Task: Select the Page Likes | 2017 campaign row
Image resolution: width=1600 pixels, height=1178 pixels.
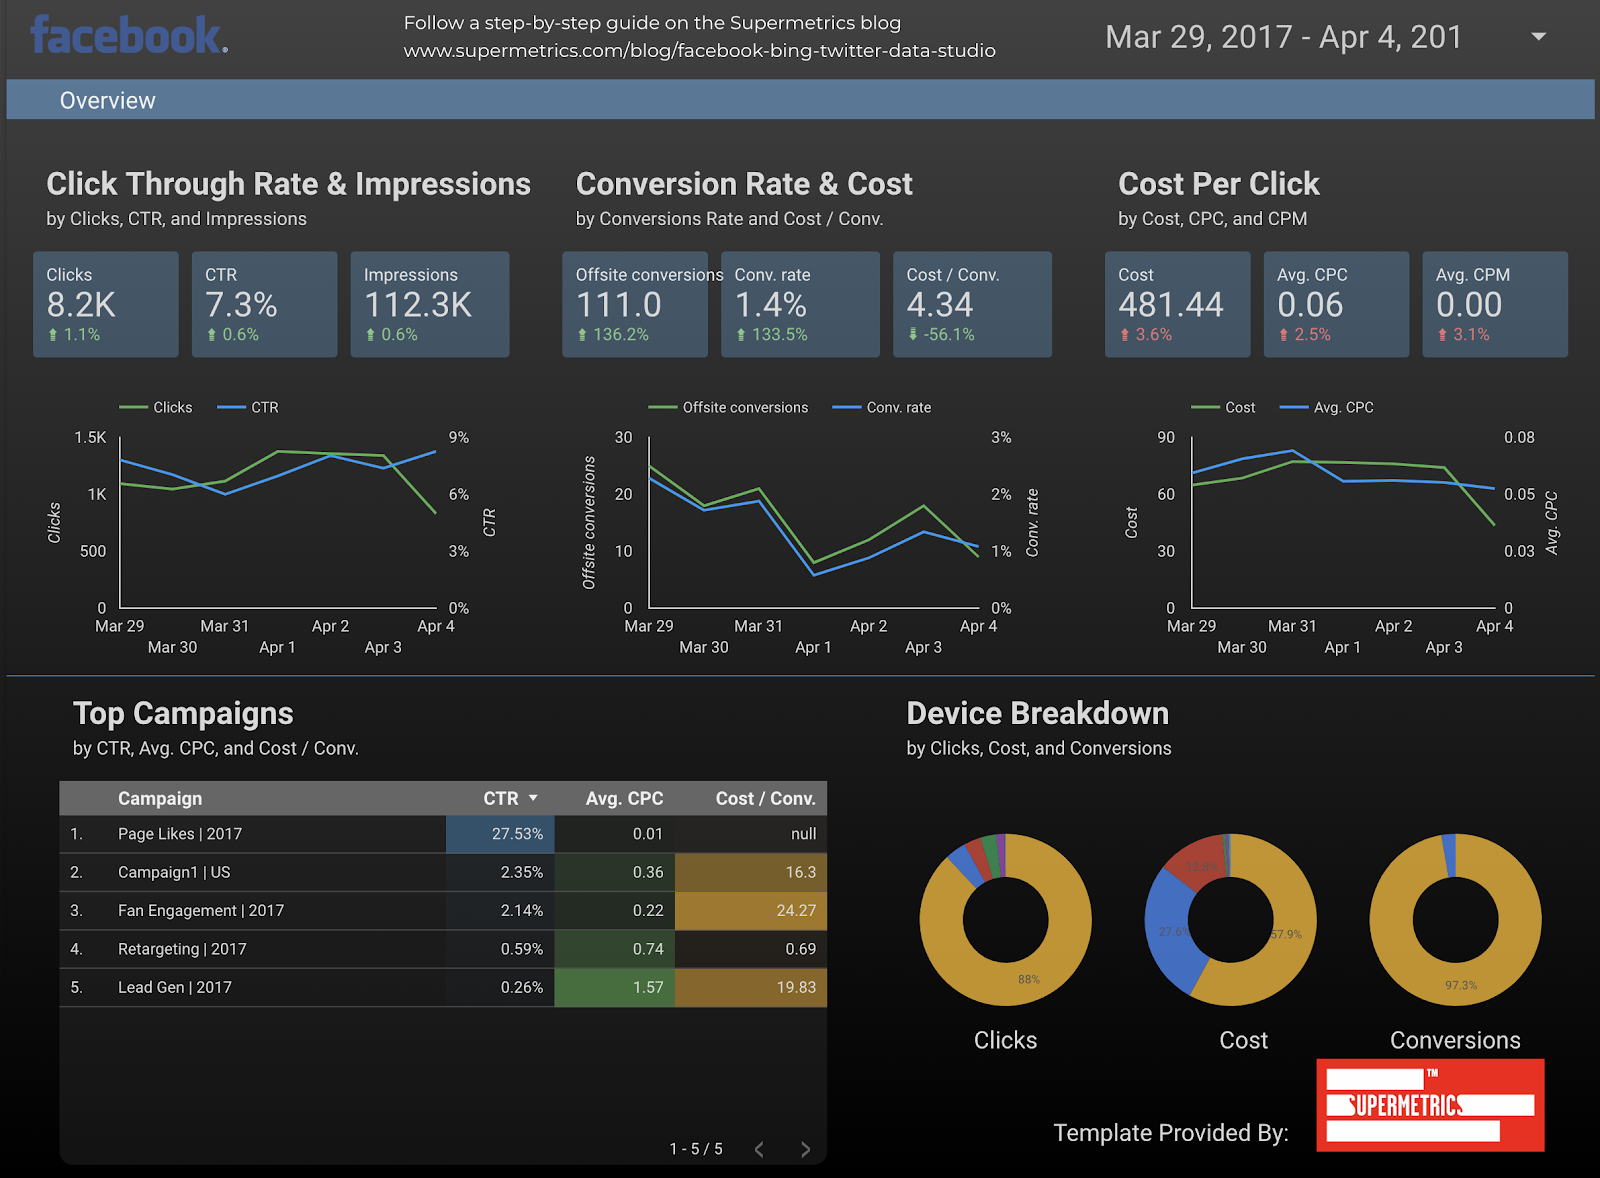Action: pyautogui.click(x=443, y=834)
